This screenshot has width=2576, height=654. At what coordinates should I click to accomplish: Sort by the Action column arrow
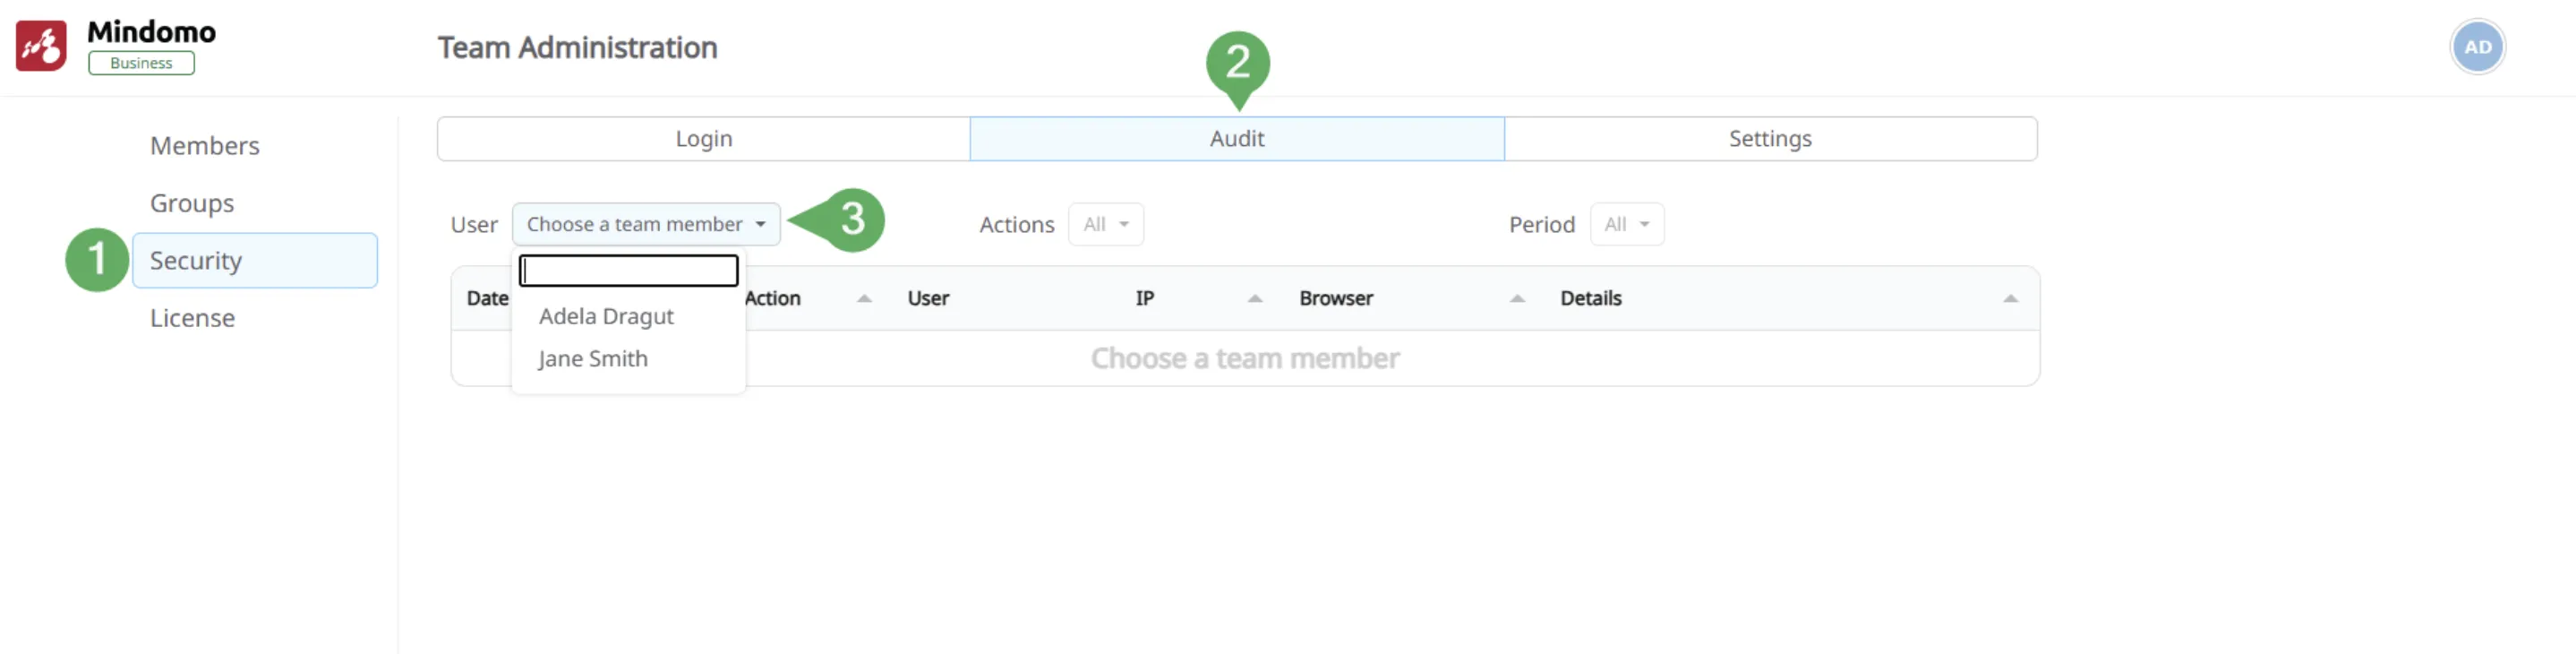pyautogui.click(x=864, y=299)
